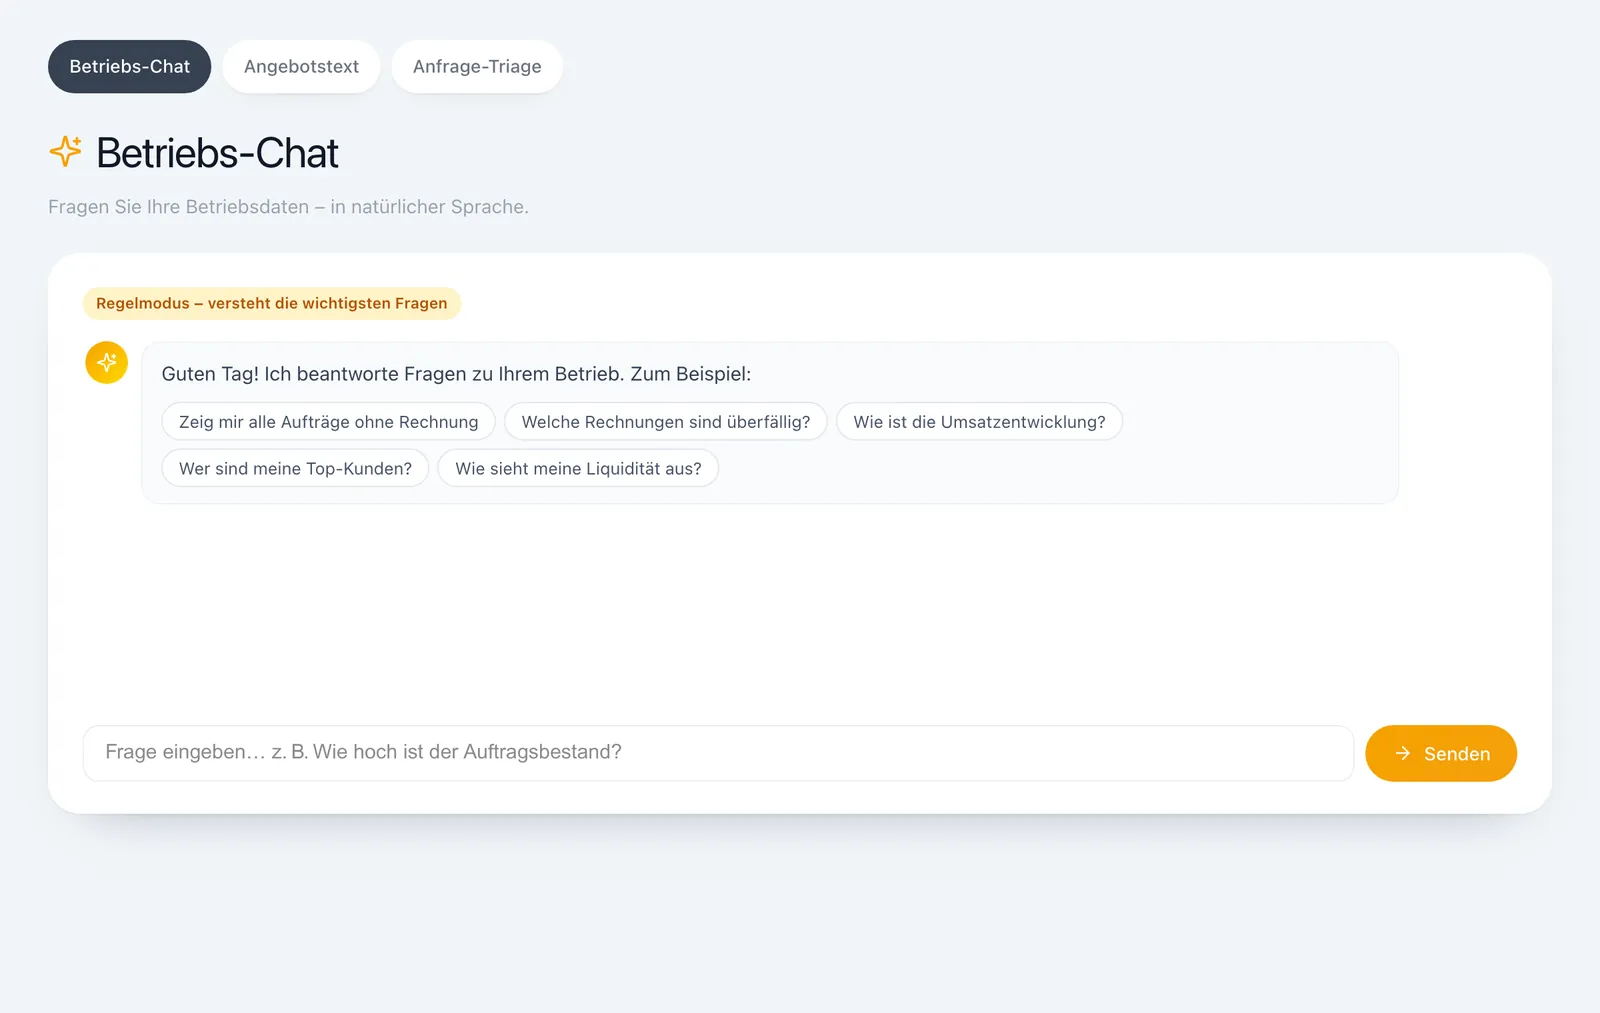Screen dimensions: 1600x1013
Task: Select the 'Wer sind meine Top-Kunden?' suggestion
Action: point(295,468)
